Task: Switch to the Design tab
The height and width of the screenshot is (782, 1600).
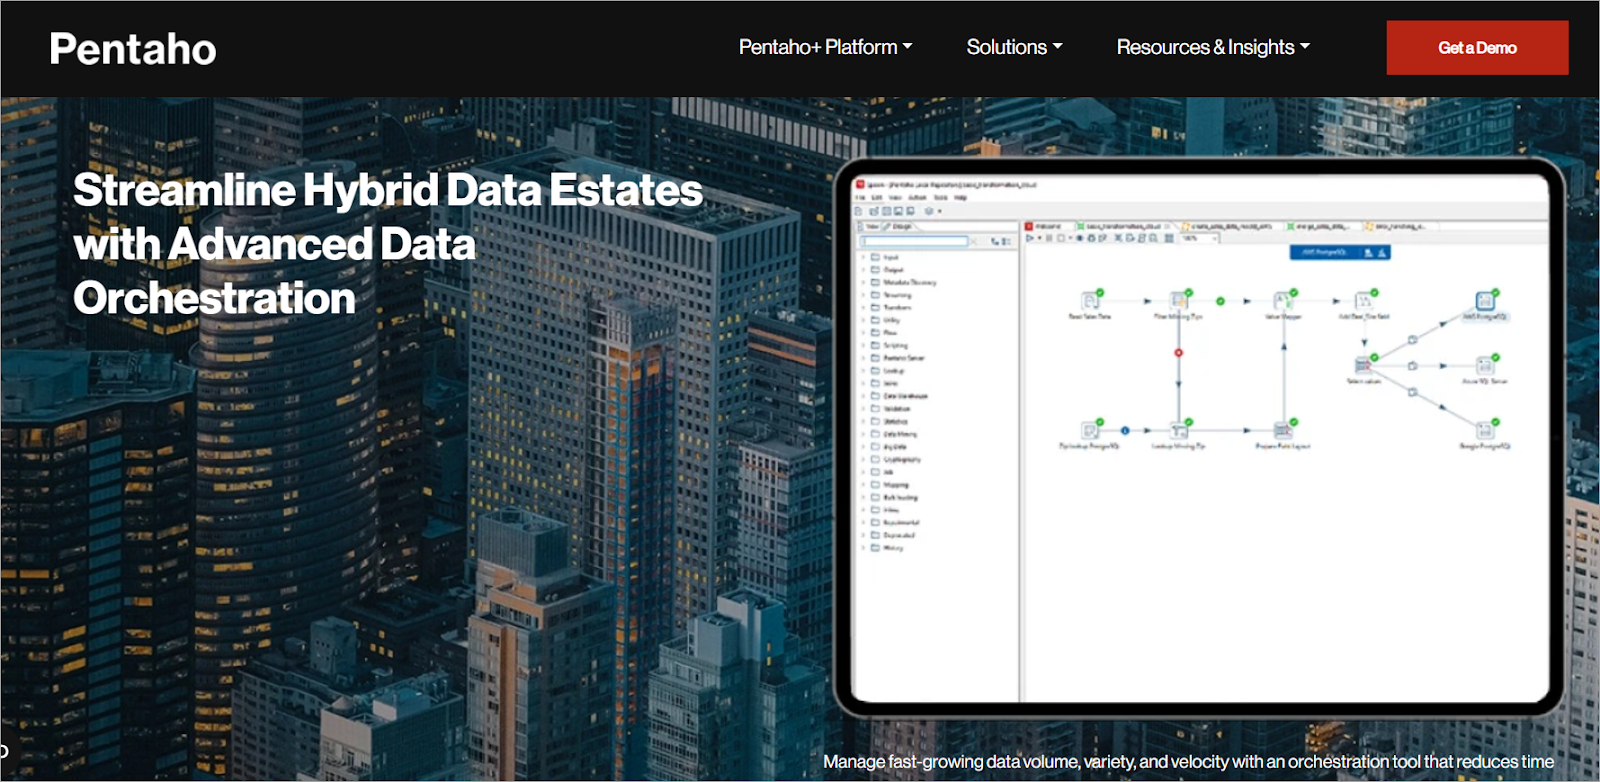Action: coord(899,227)
